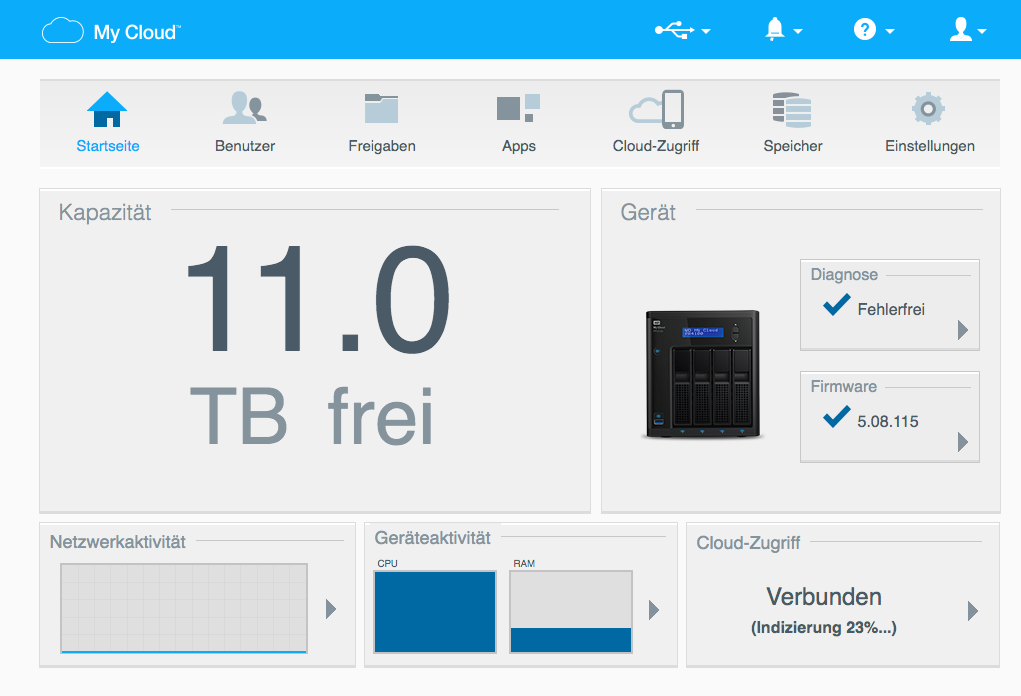Open the Cloud-Zugriff navigation icon

click(656, 109)
